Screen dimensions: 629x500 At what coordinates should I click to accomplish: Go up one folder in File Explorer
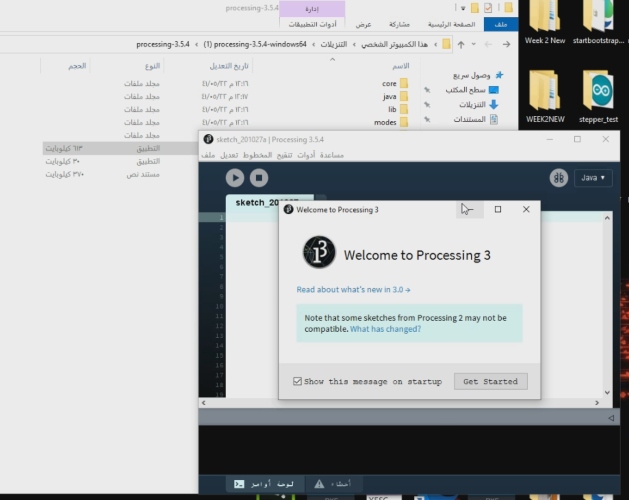click(x=461, y=45)
